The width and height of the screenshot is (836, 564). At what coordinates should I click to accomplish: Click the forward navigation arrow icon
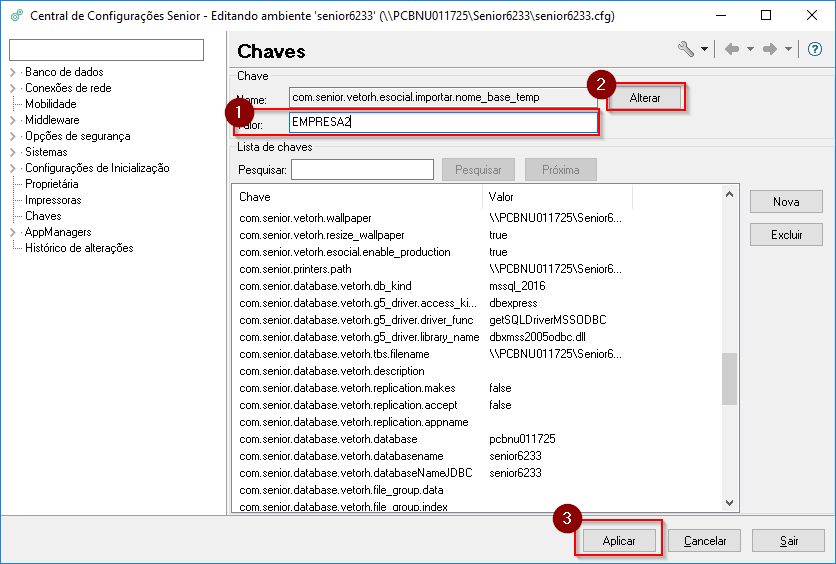770,50
